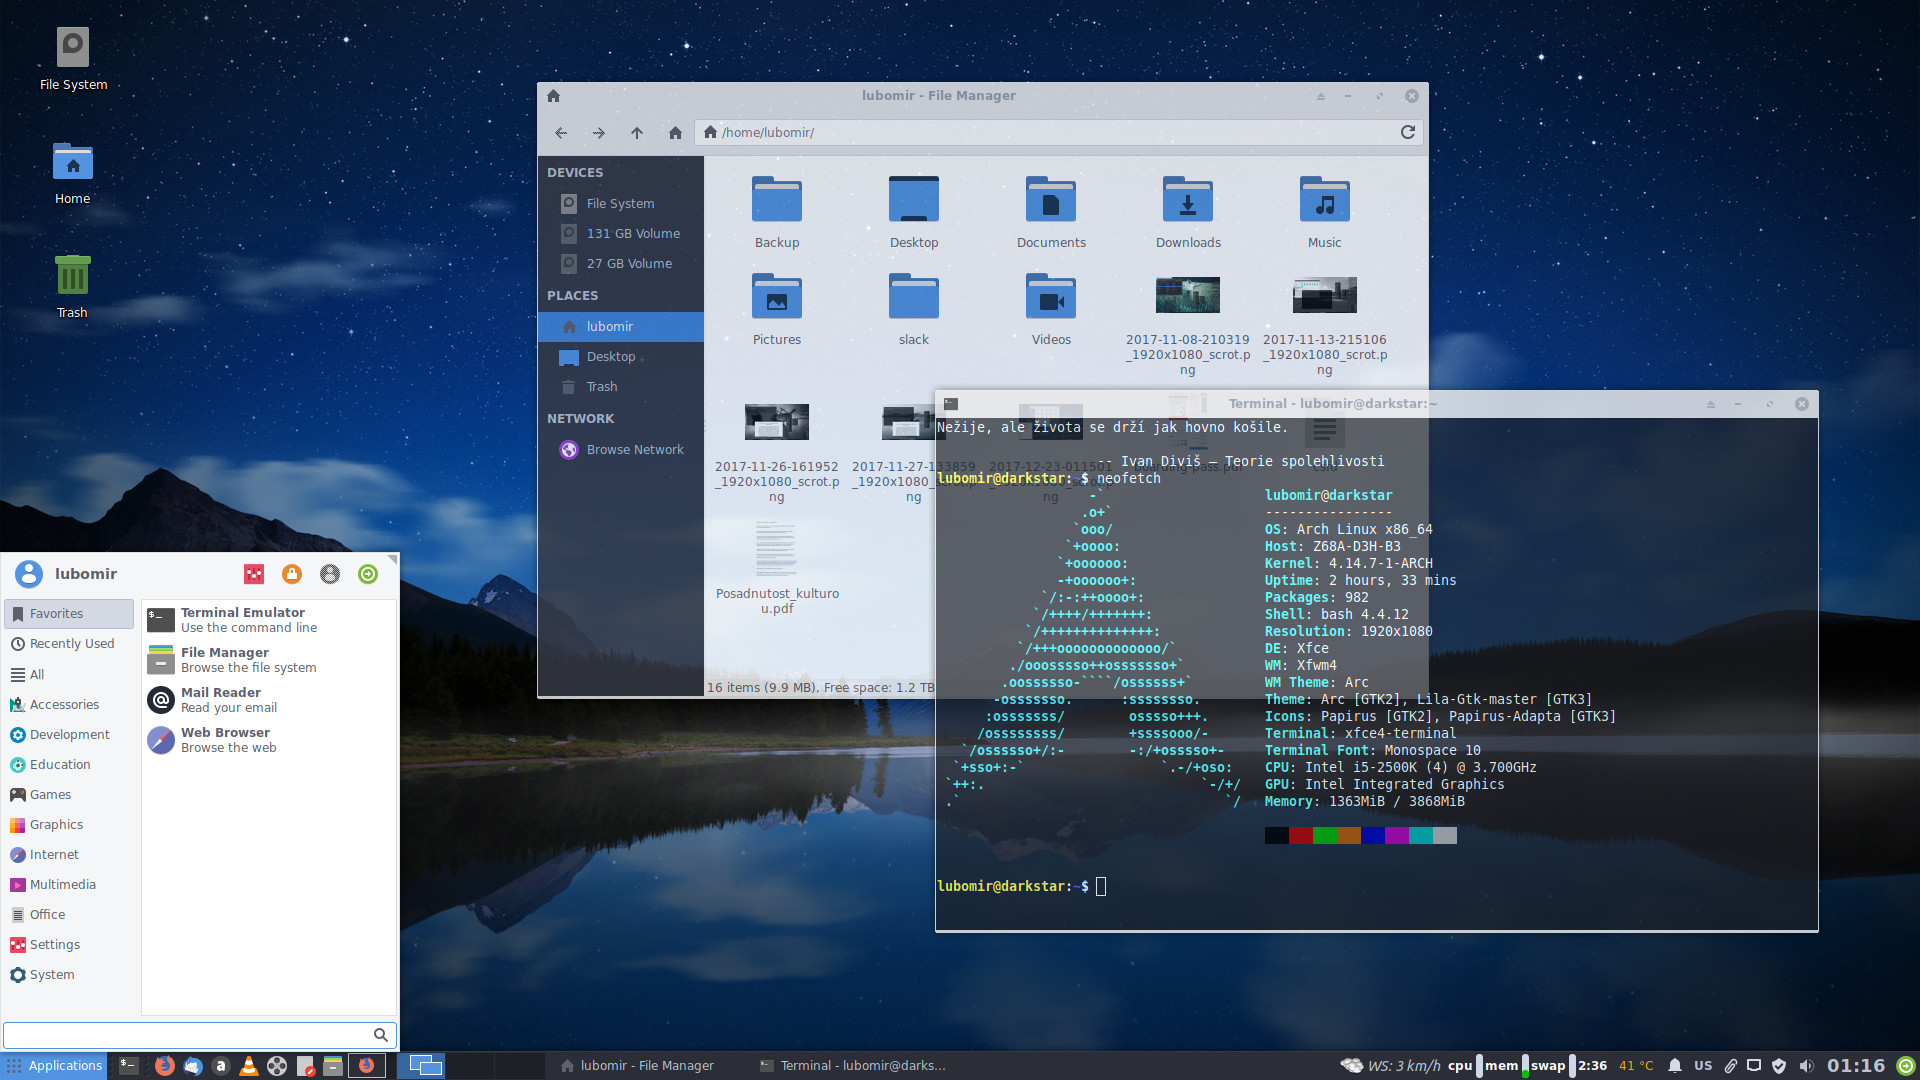This screenshot has height=1080, width=1920.
Task: Open the Office category
Action: point(69,914)
